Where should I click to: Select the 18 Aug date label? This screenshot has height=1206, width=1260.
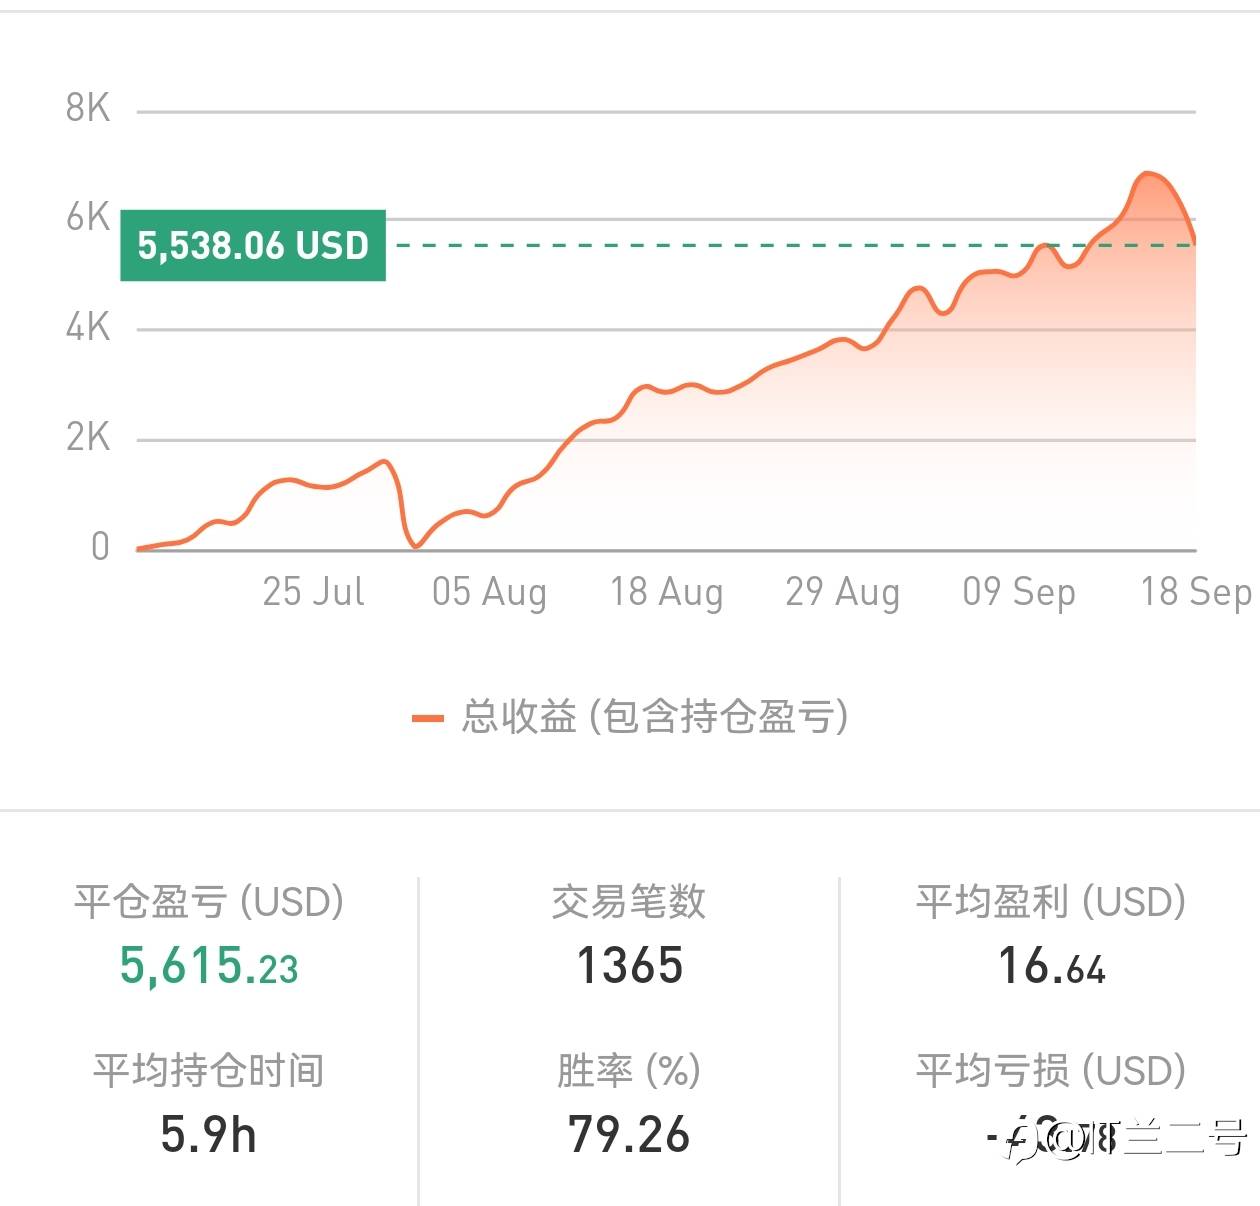click(666, 591)
